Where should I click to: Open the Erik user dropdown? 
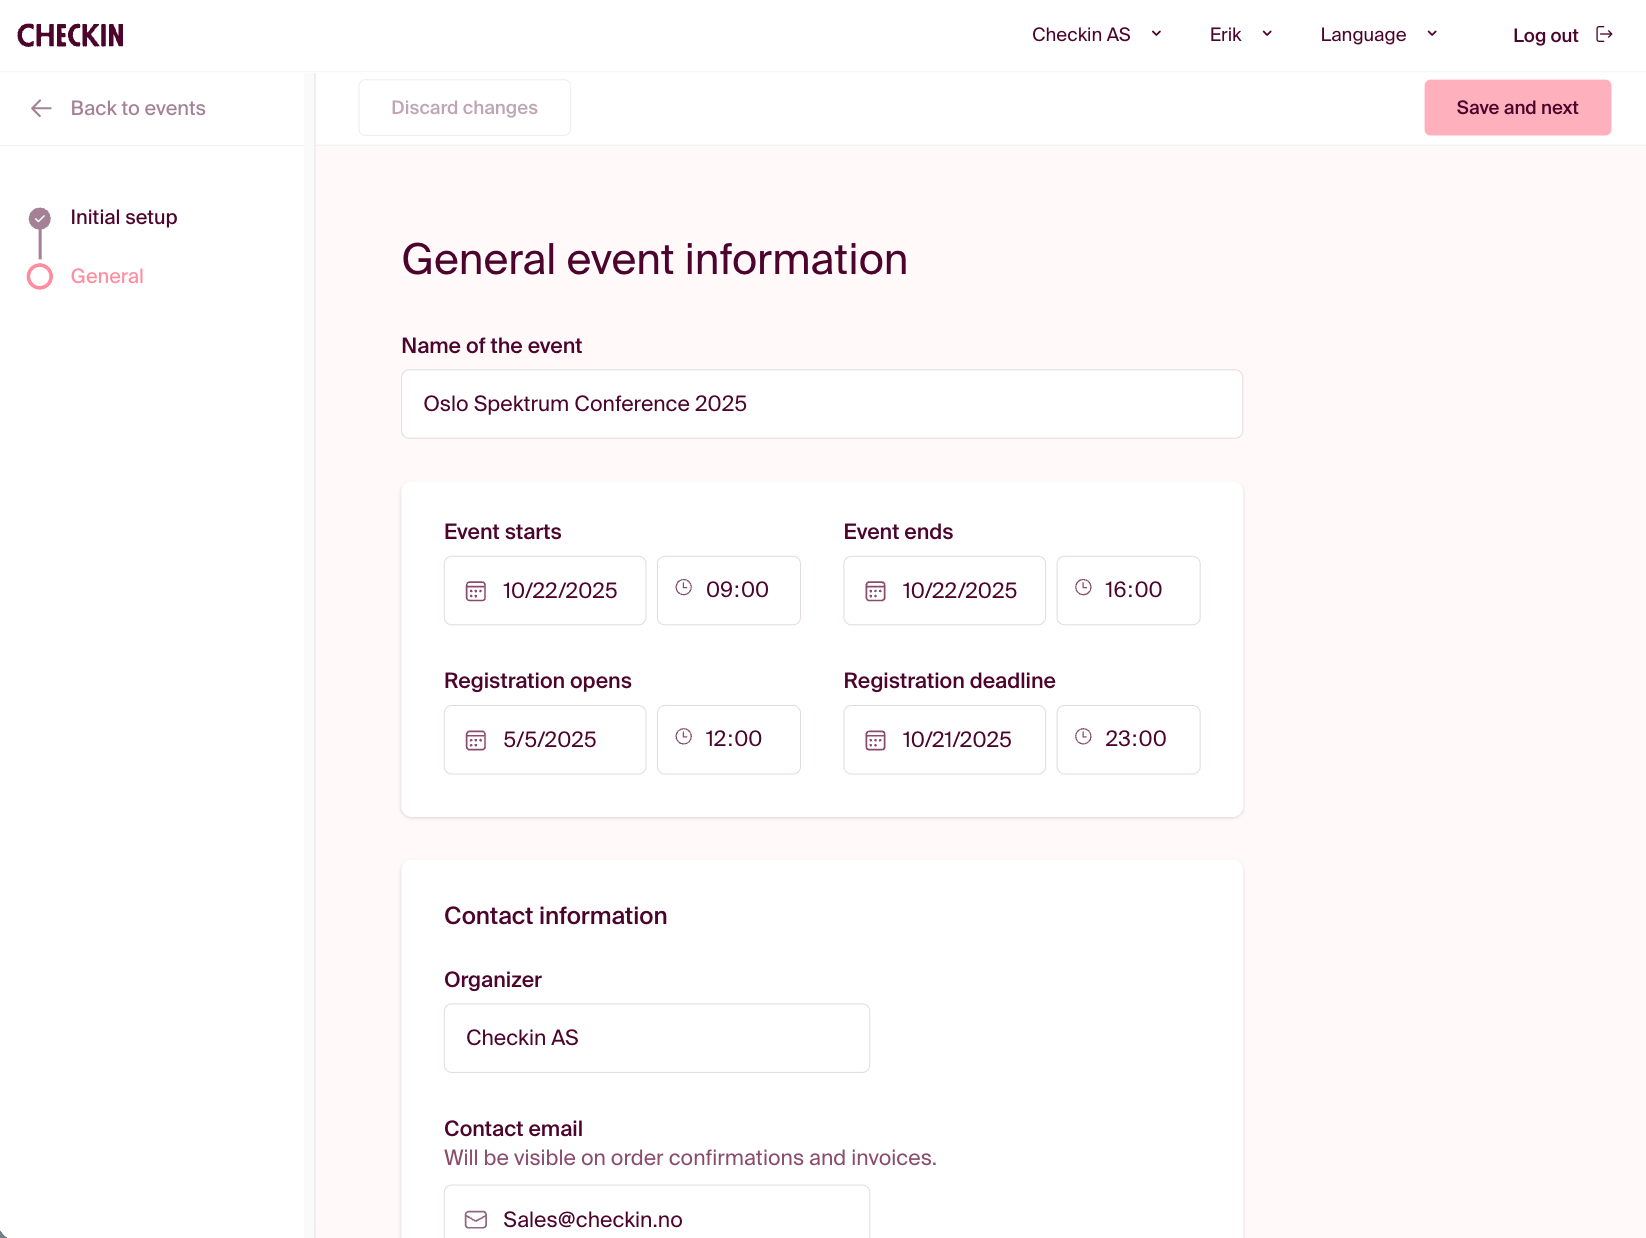coord(1240,35)
